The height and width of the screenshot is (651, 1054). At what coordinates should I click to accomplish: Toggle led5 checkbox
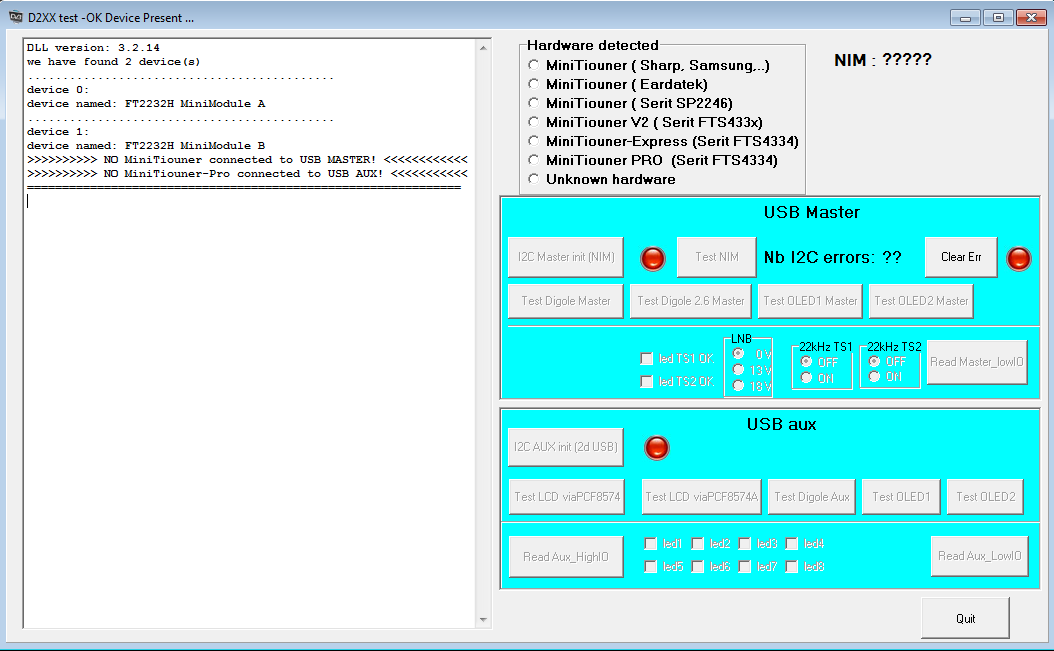pyautogui.click(x=651, y=567)
